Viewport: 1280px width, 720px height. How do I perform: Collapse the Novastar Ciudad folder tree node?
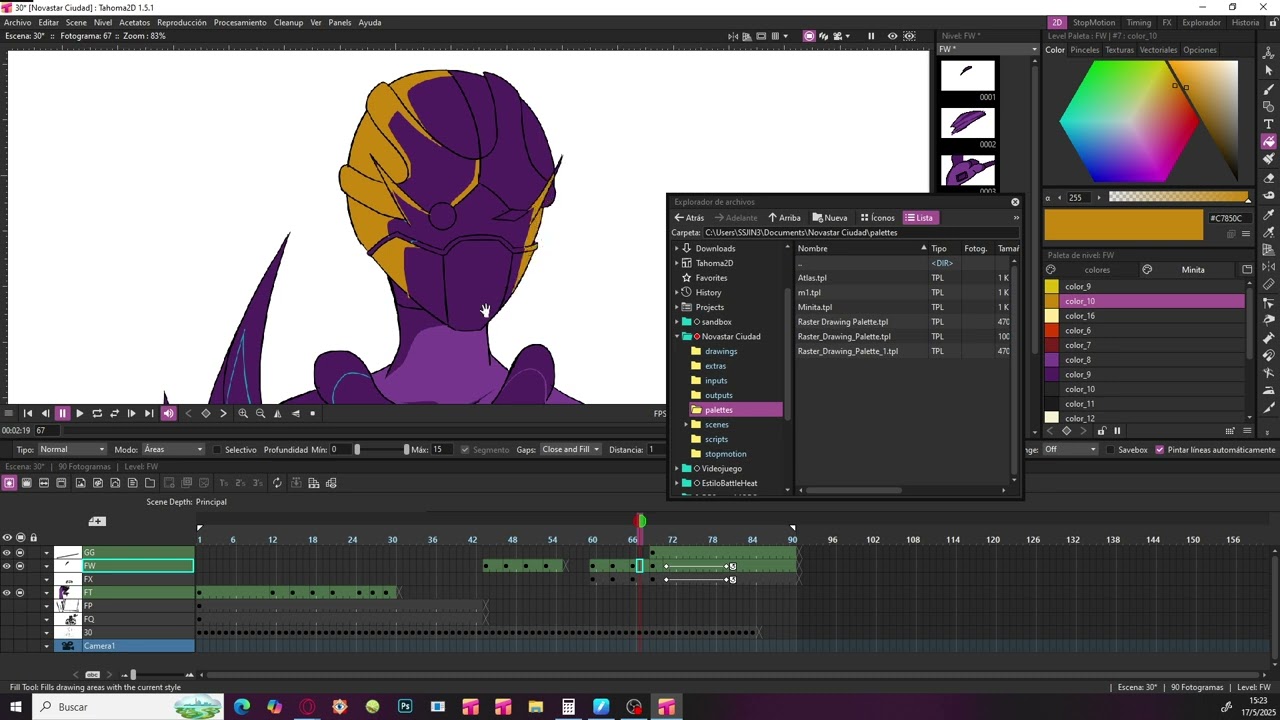(677, 337)
